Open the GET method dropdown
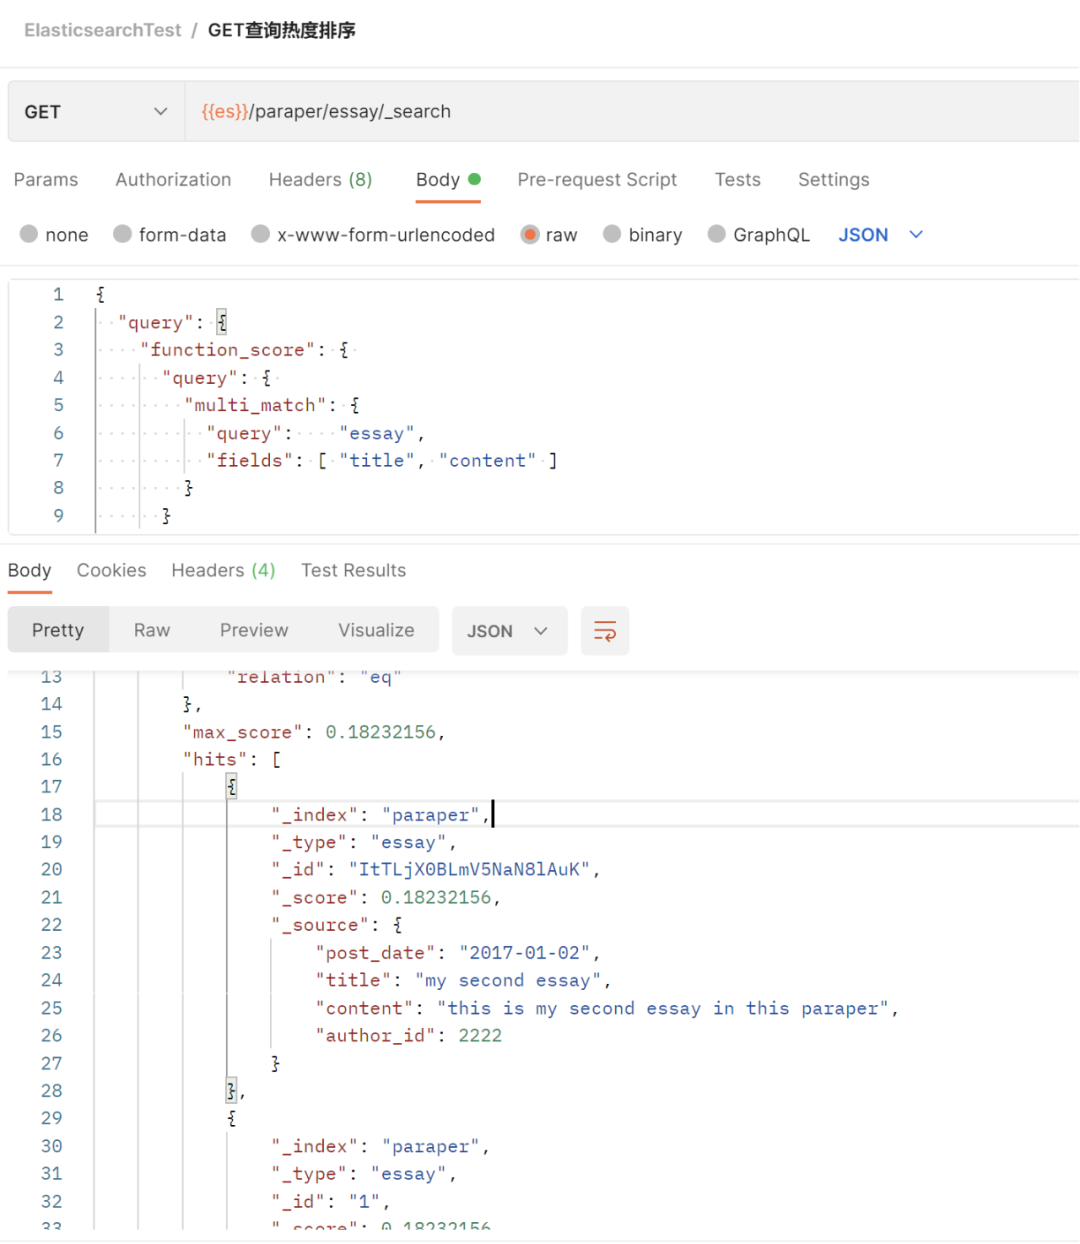This screenshot has width=1080, height=1244. 96,112
